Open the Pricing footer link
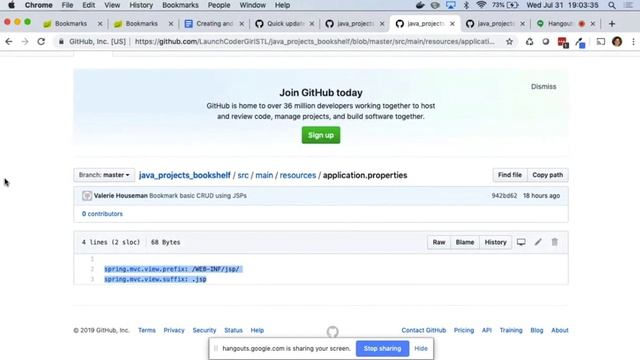This screenshot has width=640, height=360. [464, 330]
